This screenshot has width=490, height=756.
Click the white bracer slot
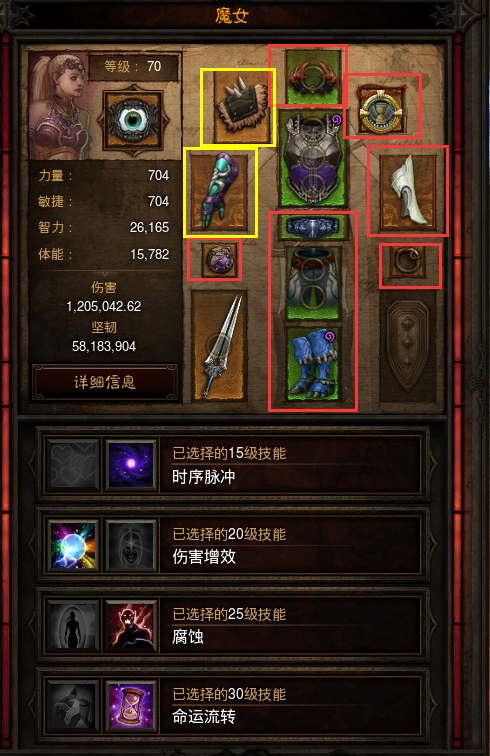click(x=408, y=191)
